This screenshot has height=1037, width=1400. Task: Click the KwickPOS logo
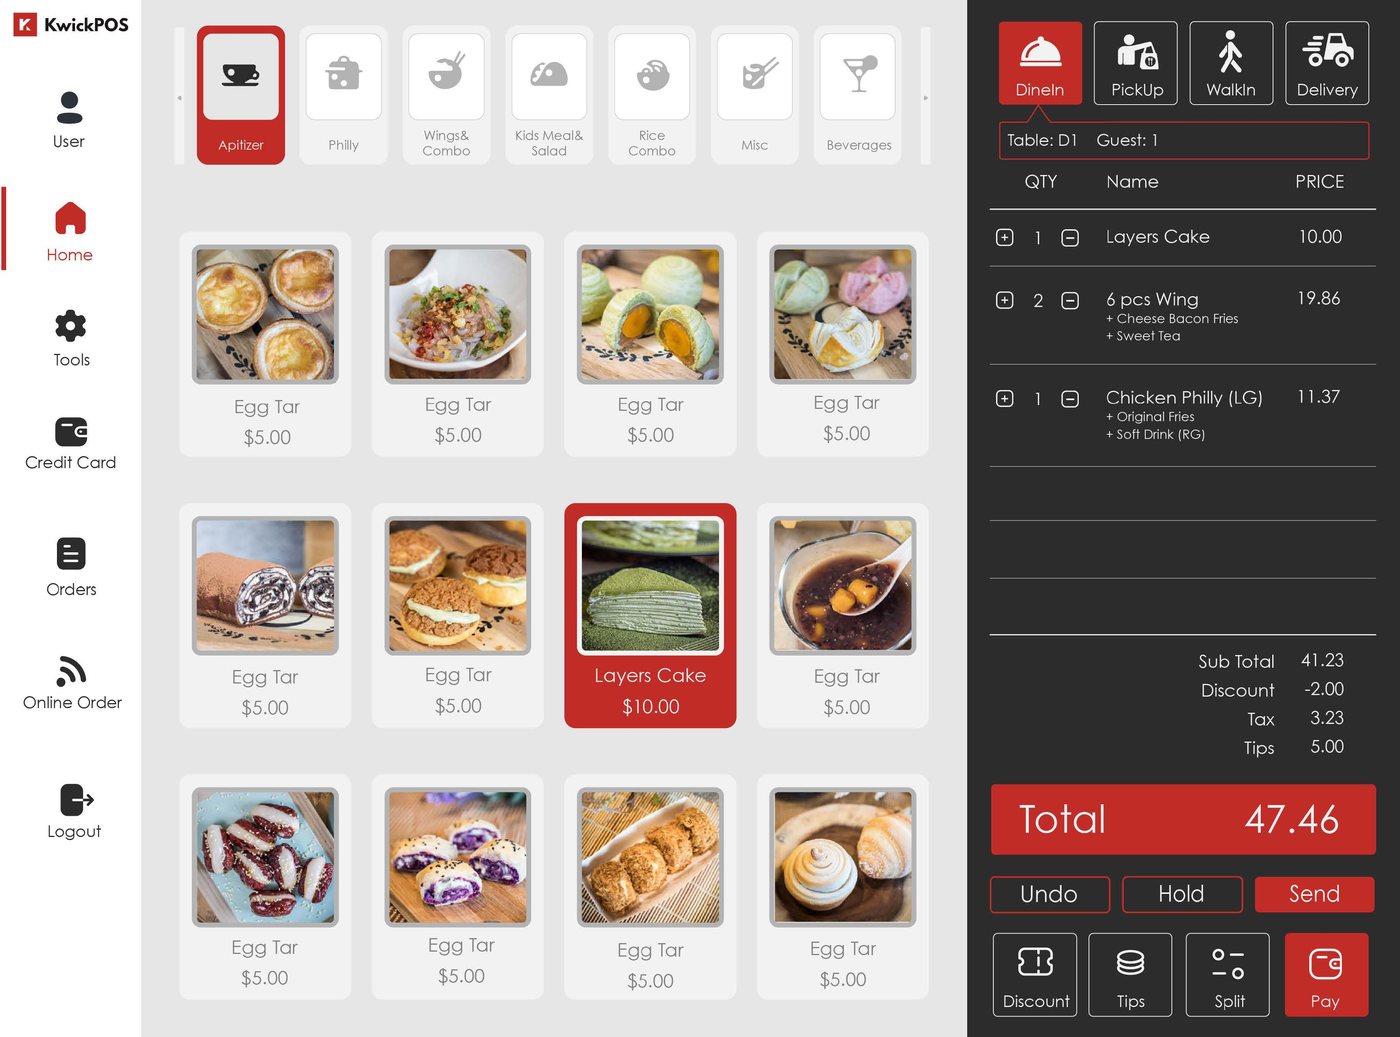click(x=71, y=24)
